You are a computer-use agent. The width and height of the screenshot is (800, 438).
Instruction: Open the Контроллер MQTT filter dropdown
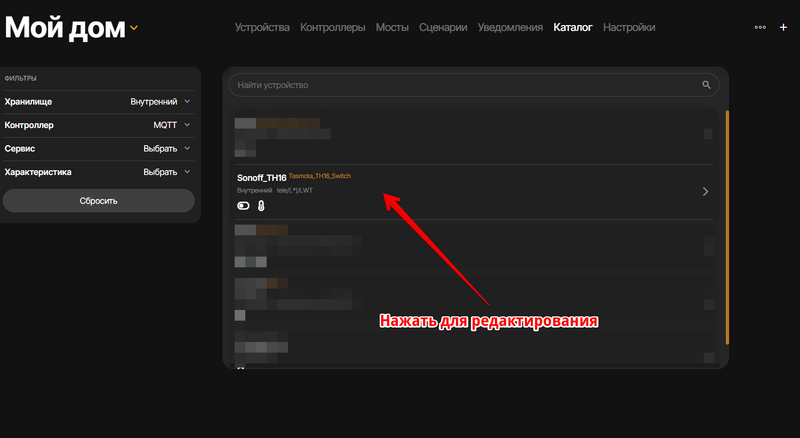tap(170, 125)
